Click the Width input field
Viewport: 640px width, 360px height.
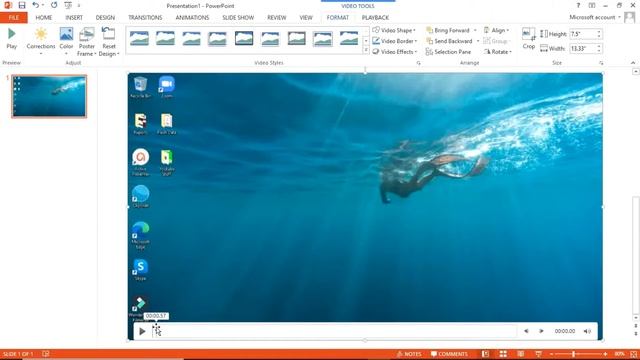(582, 49)
